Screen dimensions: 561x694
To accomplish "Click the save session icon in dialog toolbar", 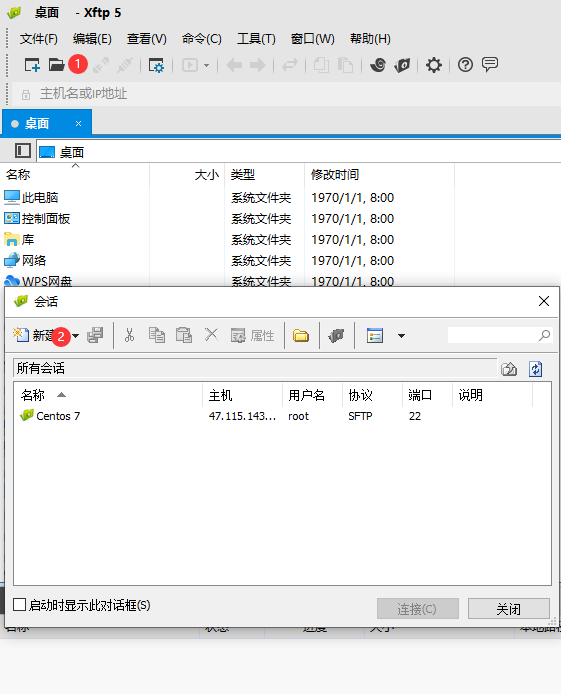I will point(95,335).
